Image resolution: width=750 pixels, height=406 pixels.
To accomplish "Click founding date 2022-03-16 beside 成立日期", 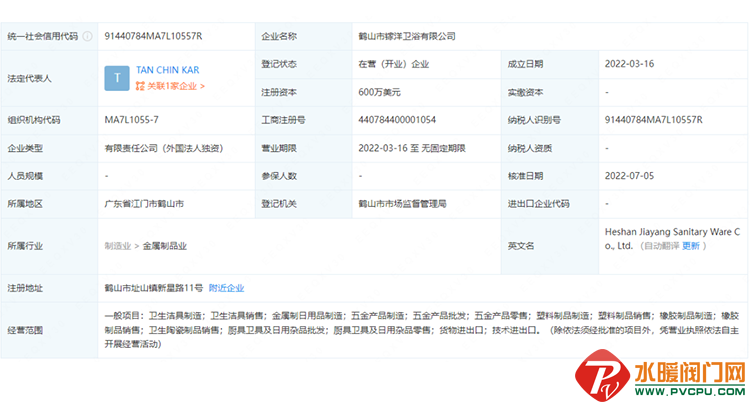I will 629,64.
